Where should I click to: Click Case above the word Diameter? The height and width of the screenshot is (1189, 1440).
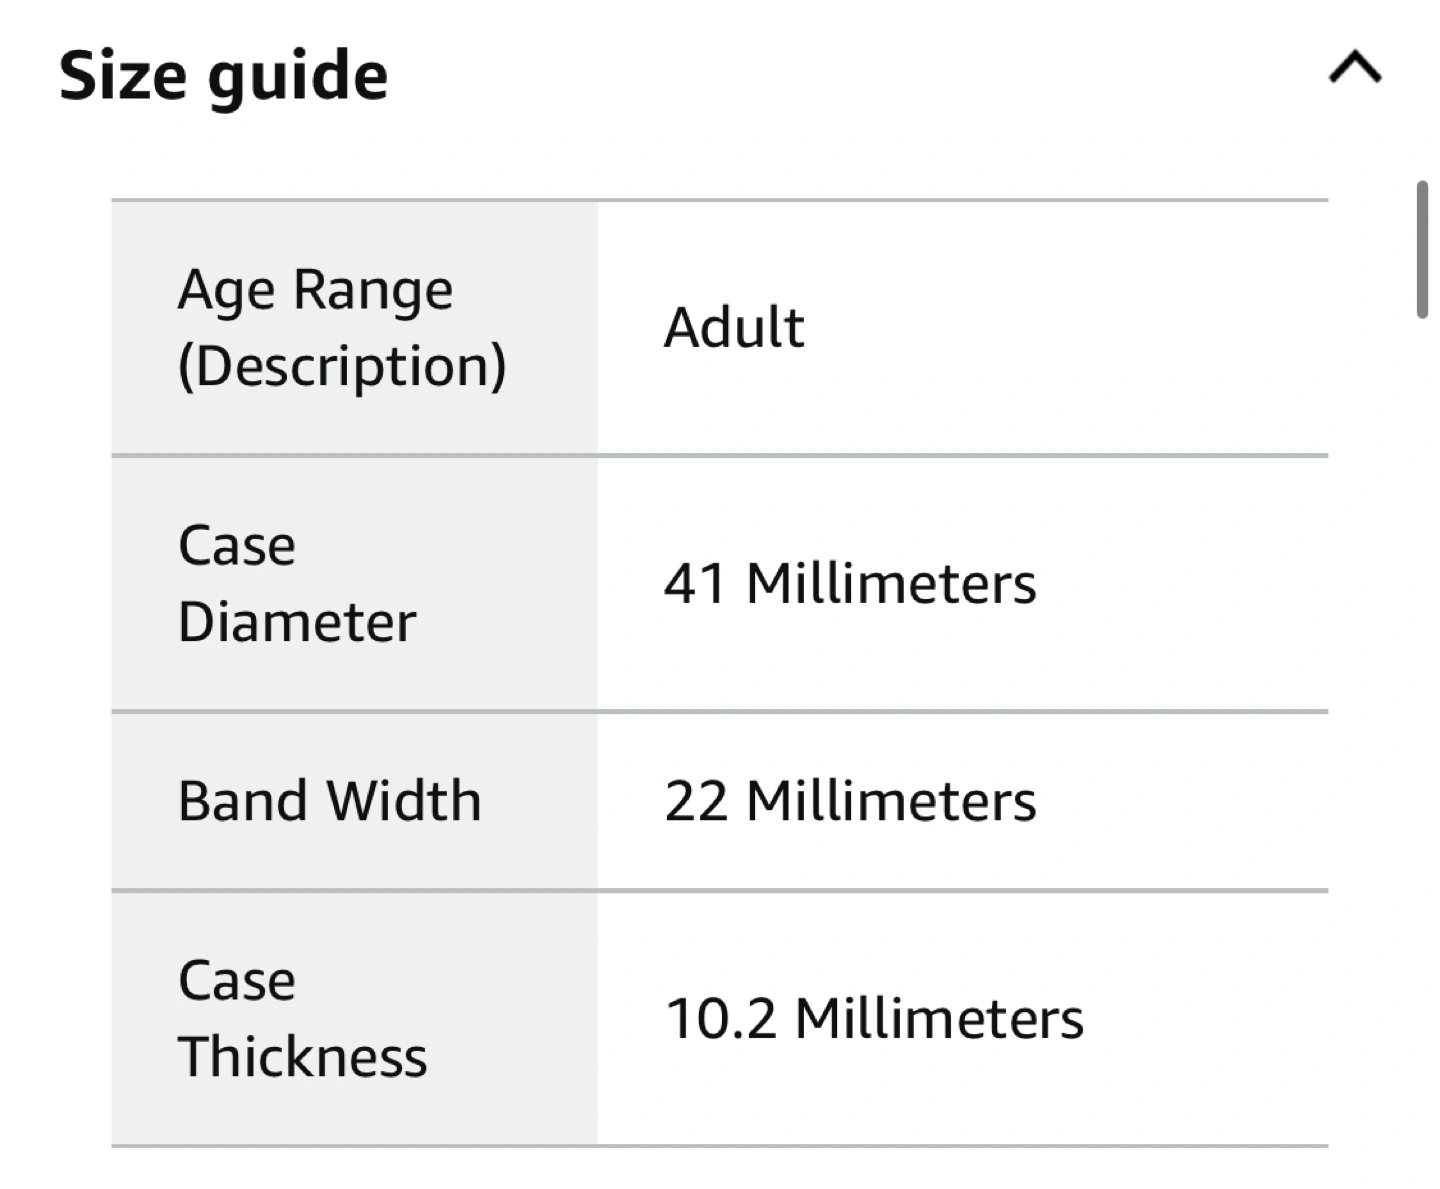pos(237,546)
